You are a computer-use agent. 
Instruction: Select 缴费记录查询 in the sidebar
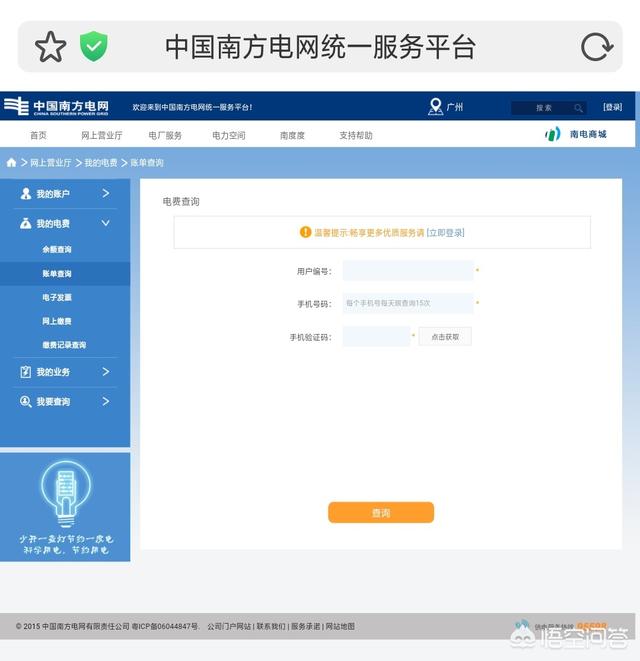coord(64,345)
